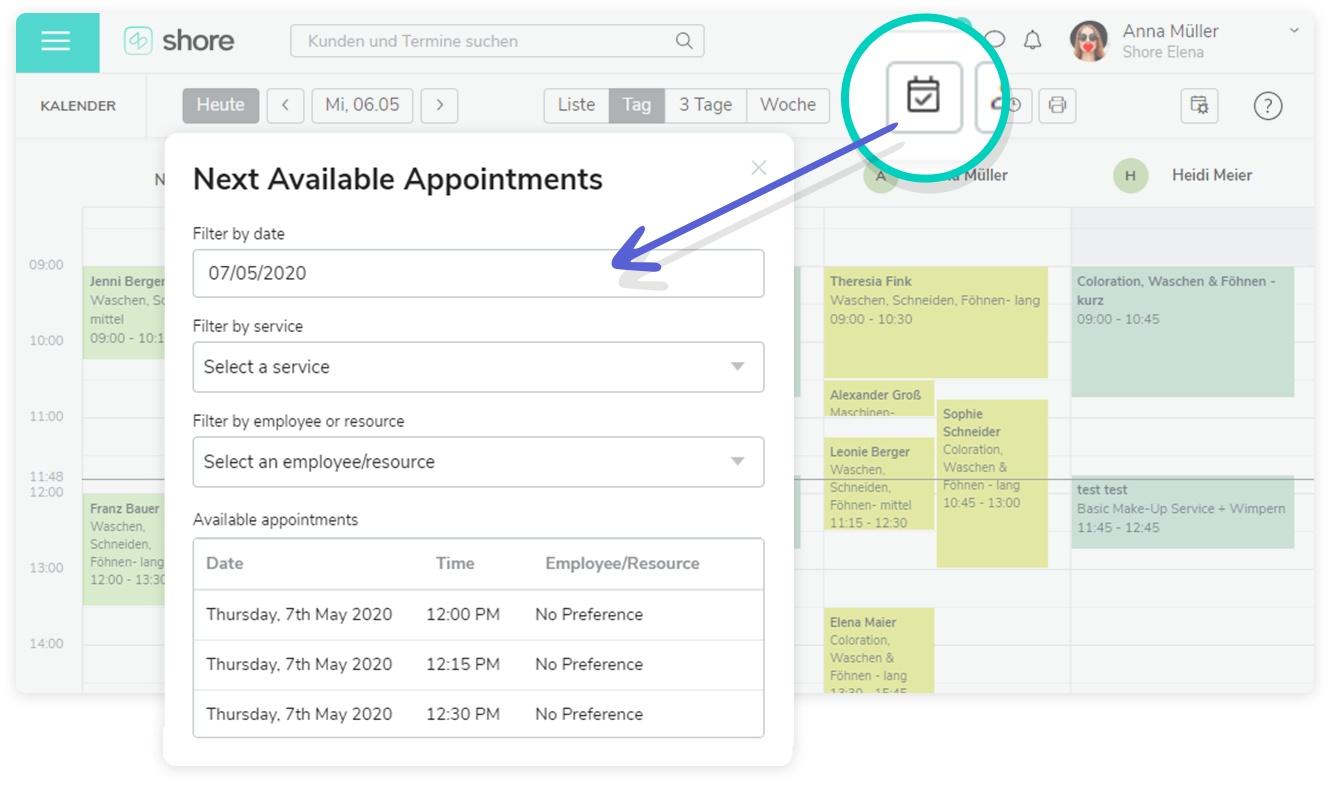1329x790 pixels.
Task: Click the Filter by date input field
Action: (478, 273)
